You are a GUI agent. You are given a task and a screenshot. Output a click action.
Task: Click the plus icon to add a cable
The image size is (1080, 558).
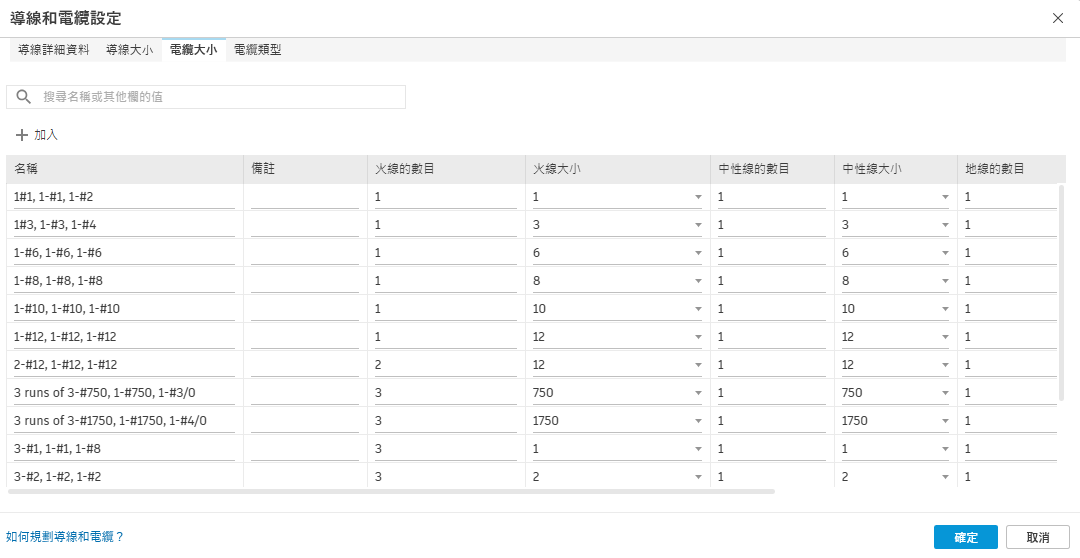[x=22, y=135]
